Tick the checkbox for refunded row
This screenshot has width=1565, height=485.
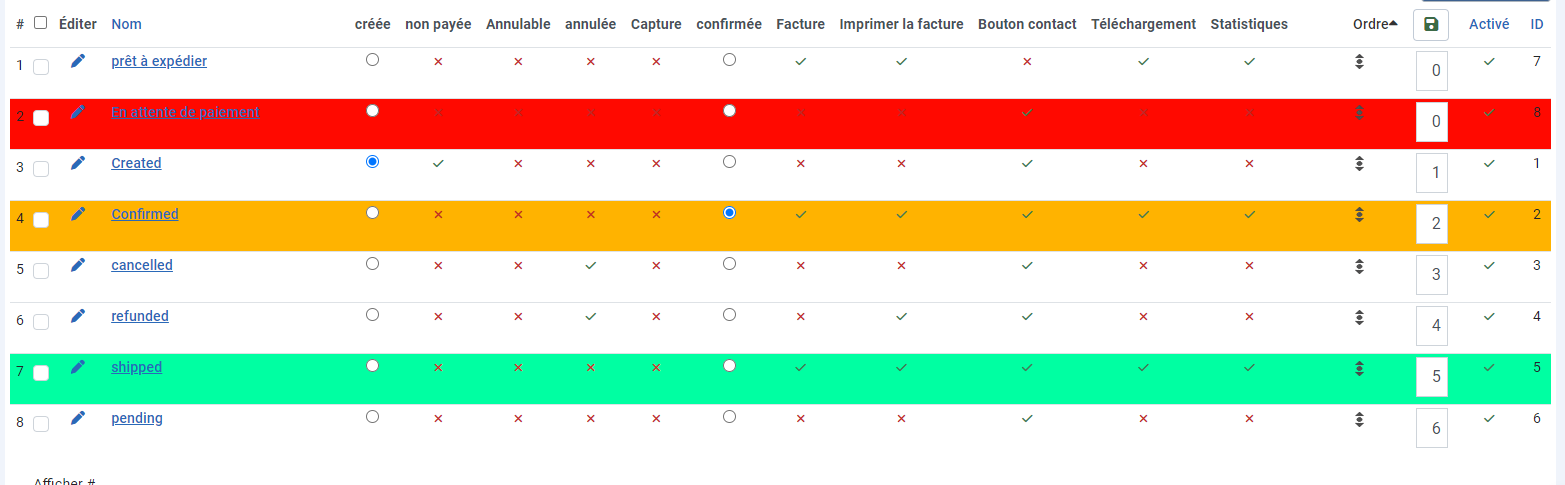pos(41,322)
